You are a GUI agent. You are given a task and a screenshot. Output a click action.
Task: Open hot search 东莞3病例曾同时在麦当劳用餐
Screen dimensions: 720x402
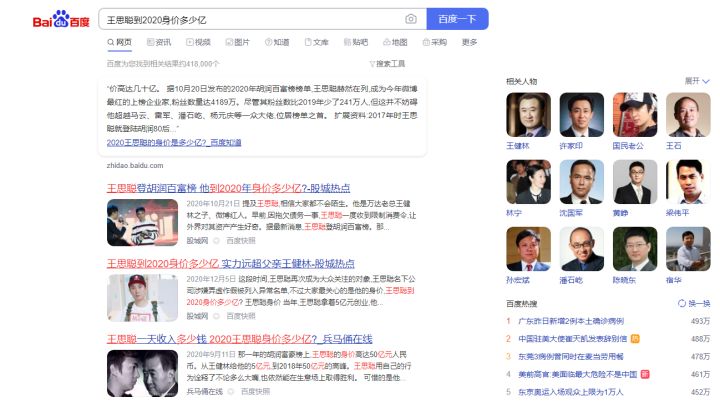coord(570,356)
